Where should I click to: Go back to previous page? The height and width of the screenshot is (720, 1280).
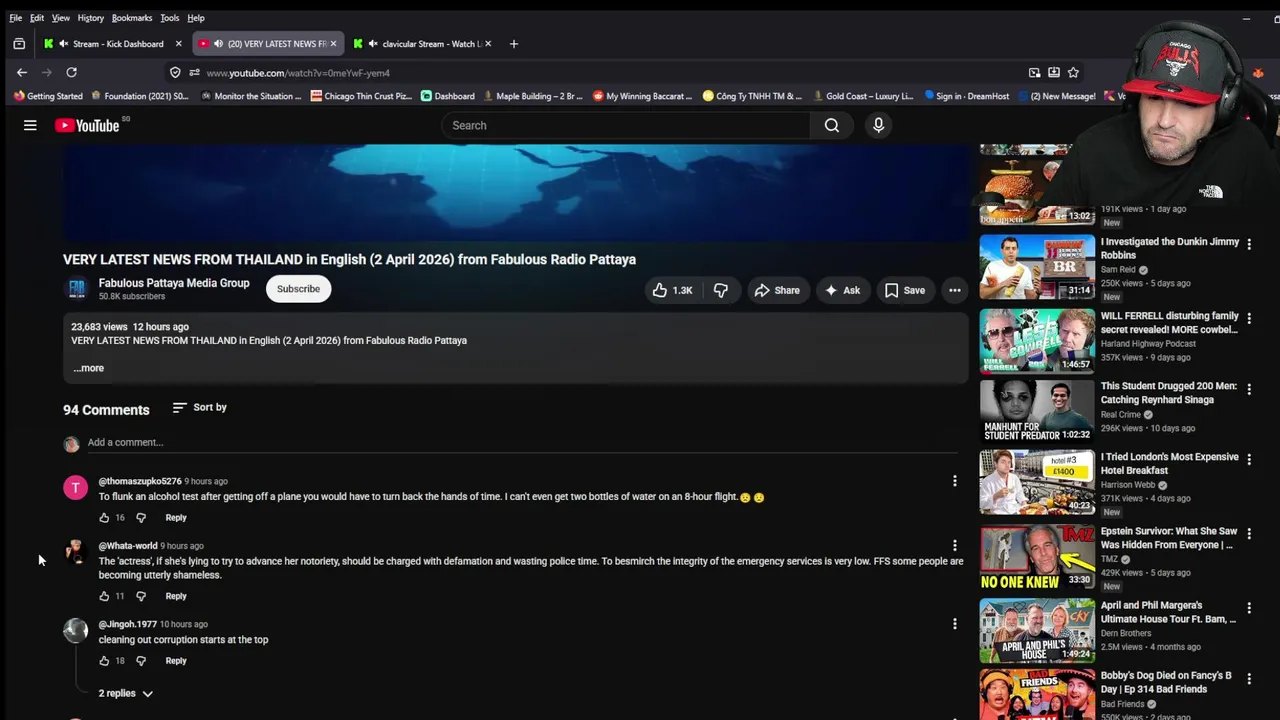(22, 72)
